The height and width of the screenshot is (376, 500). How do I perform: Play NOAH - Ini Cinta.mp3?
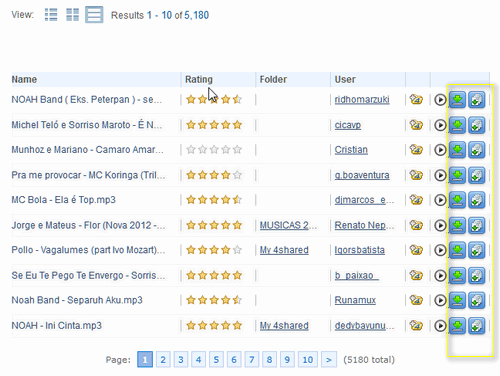pyautogui.click(x=440, y=326)
